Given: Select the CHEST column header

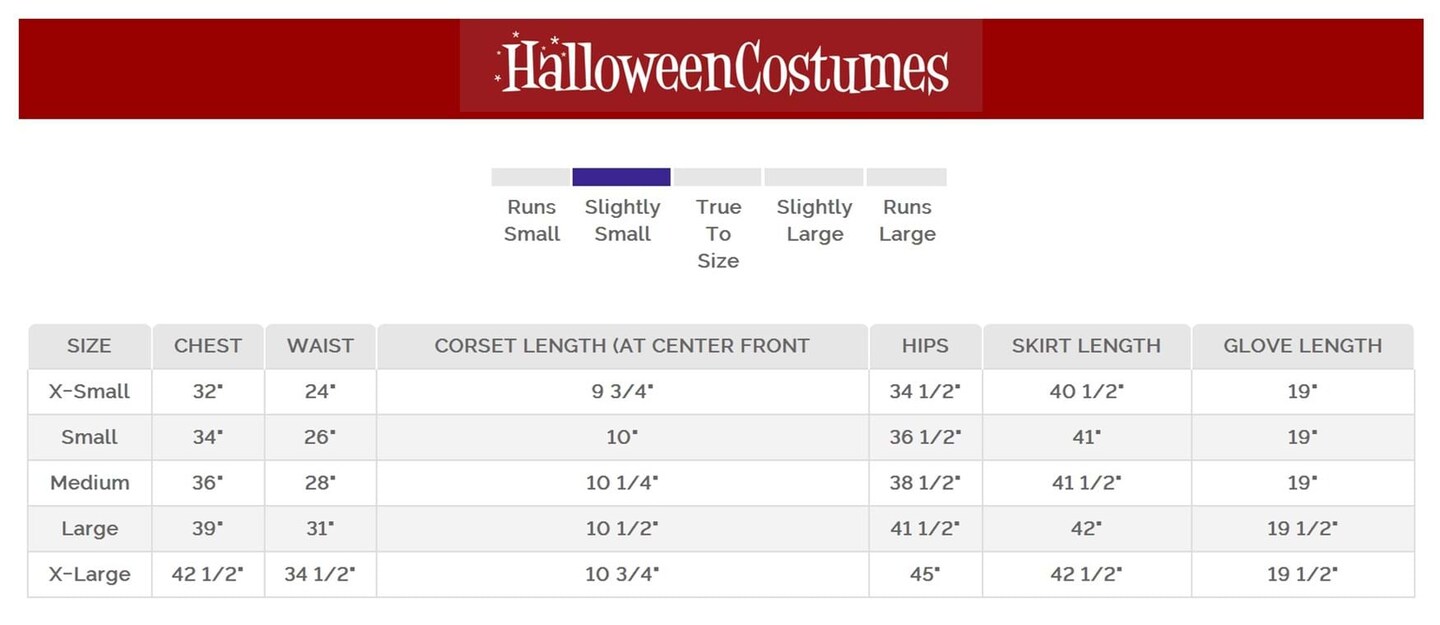Looking at the screenshot, I should 208,346.
